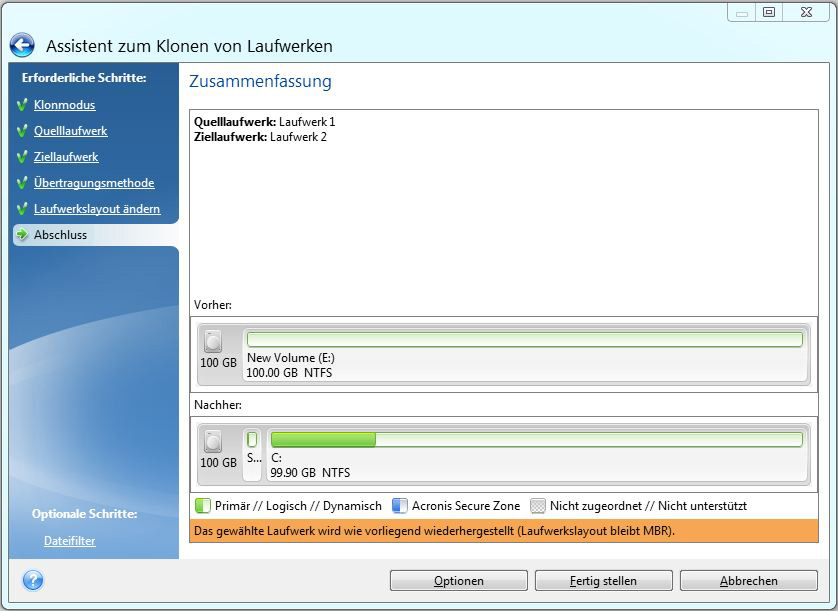
Task: Click the Nachher disk drive icon
Action: point(213,441)
